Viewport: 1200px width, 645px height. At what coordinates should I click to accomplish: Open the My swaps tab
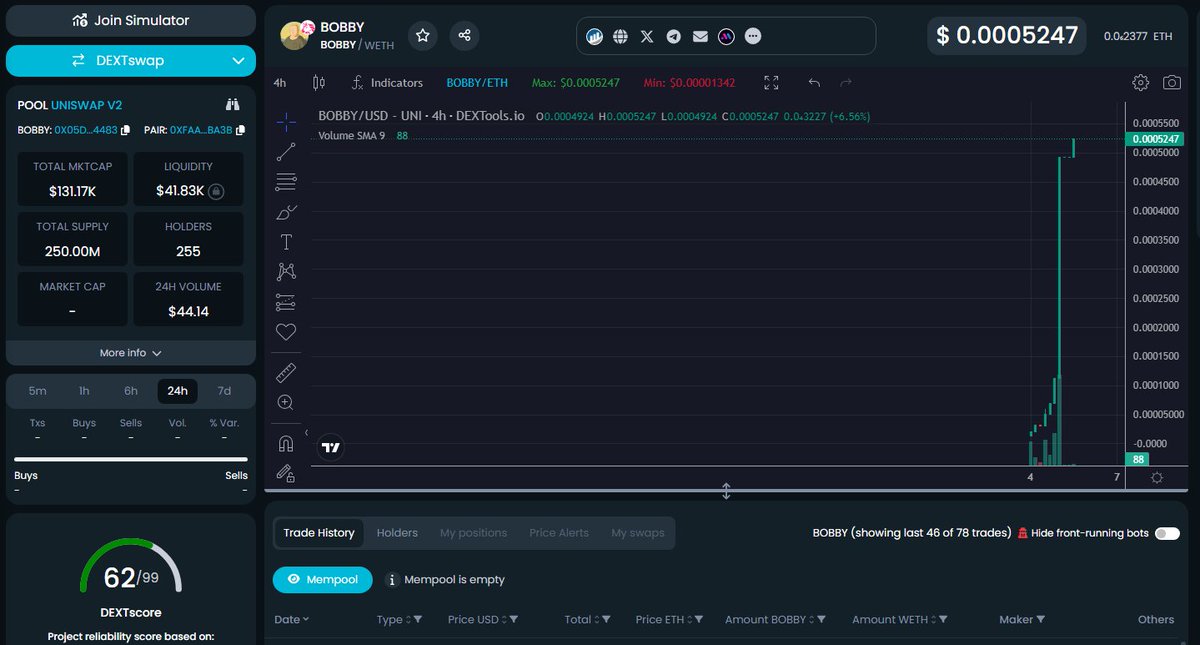pos(638,533)
